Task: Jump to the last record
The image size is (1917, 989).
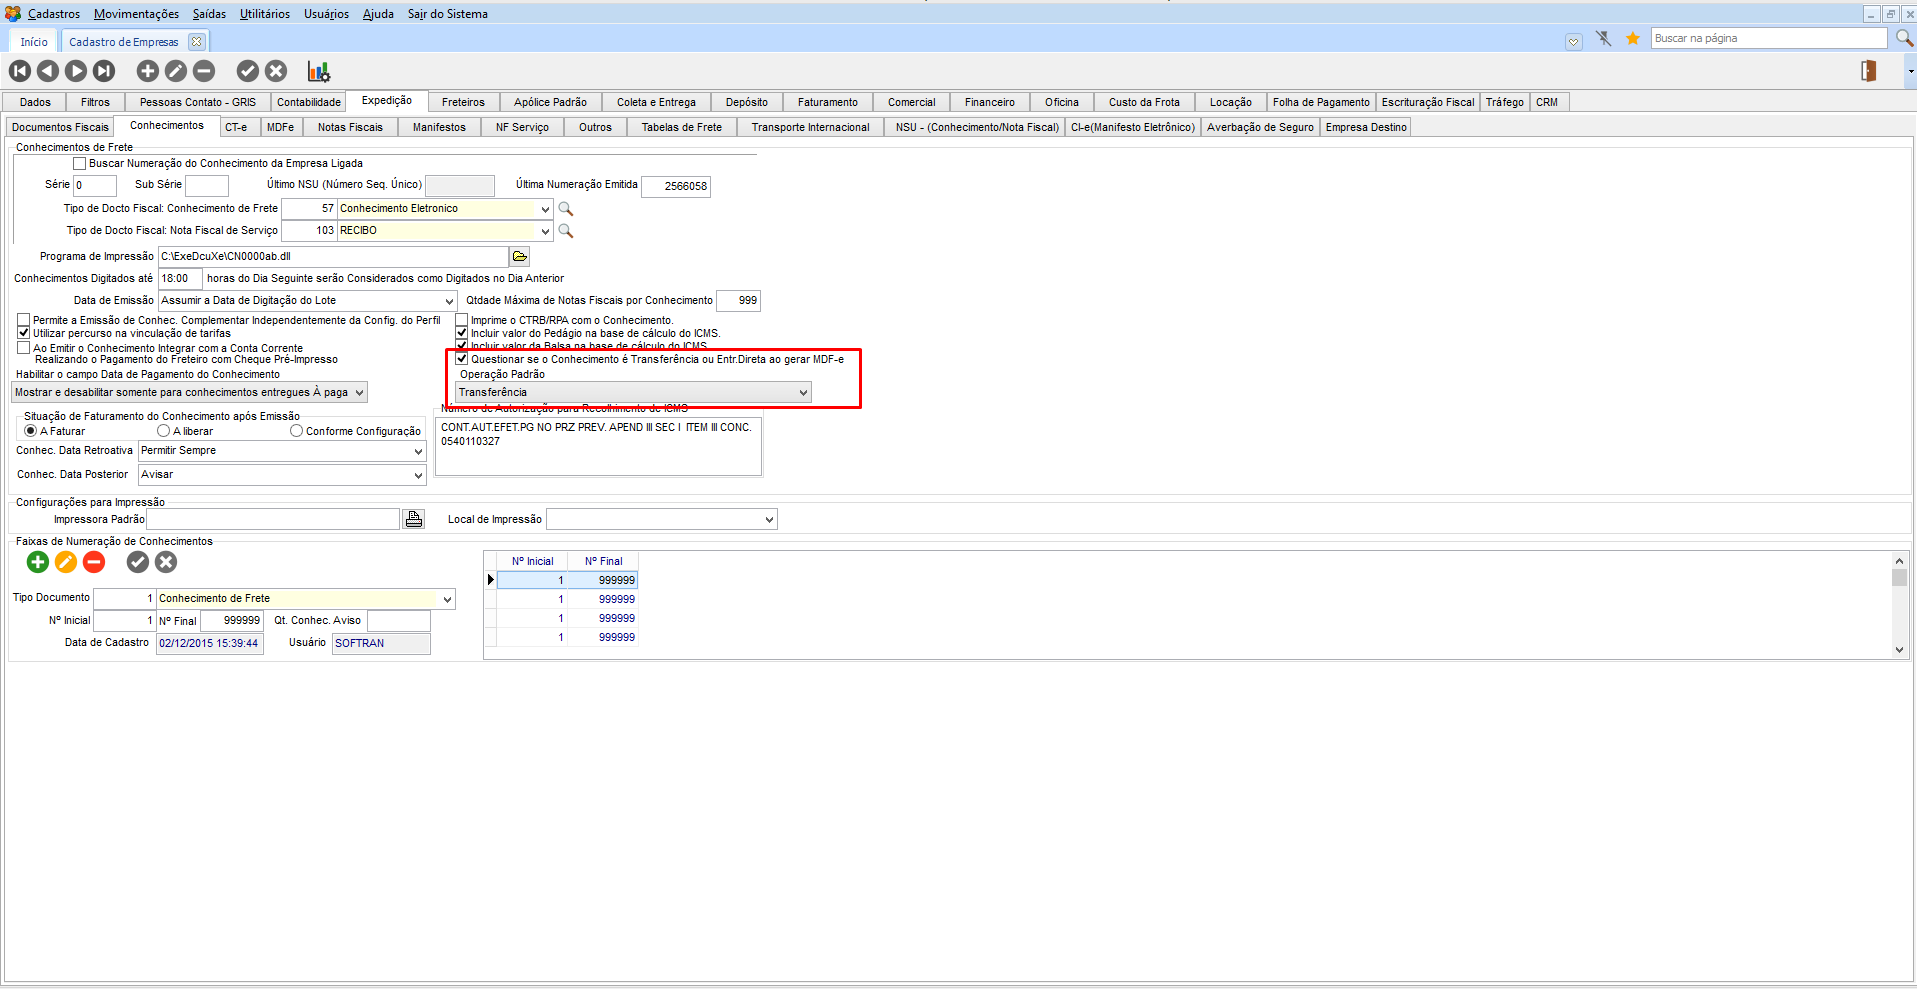Action: (x=104, y=71)
